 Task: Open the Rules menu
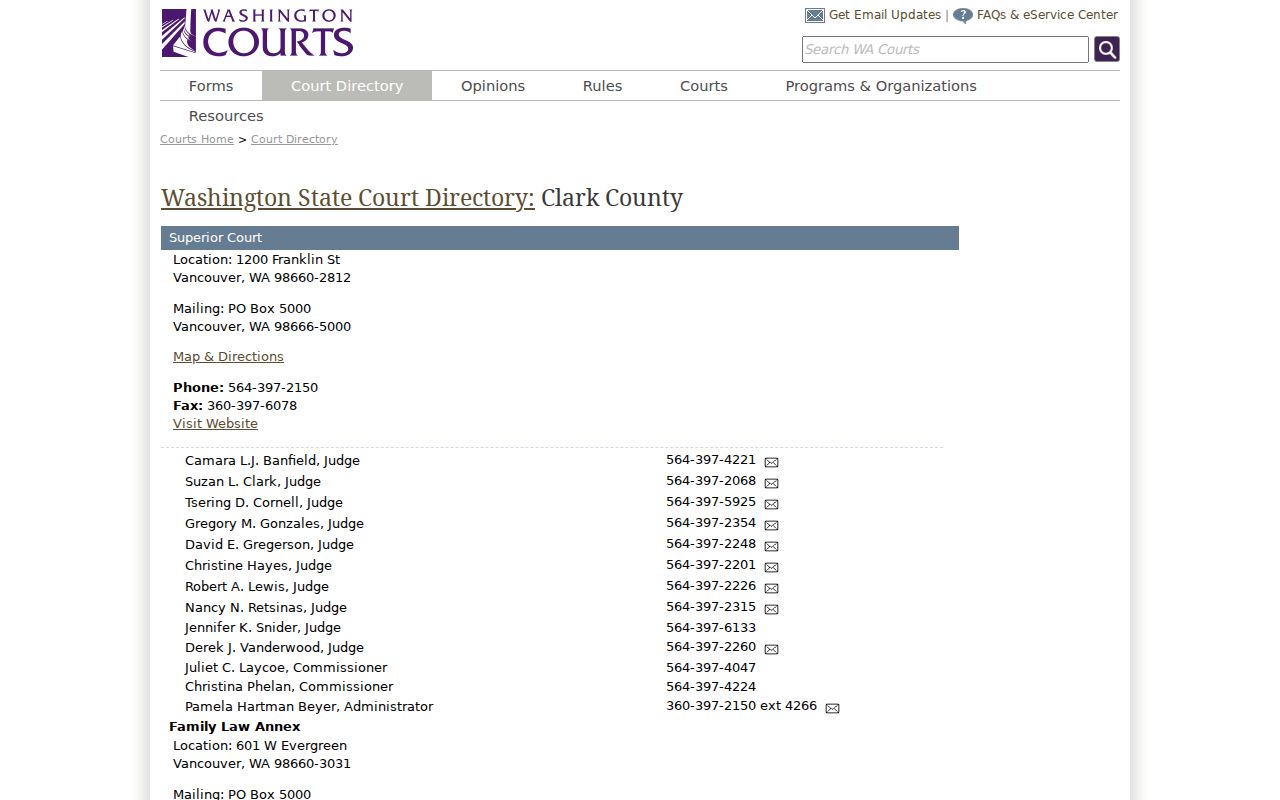[602, 86]
